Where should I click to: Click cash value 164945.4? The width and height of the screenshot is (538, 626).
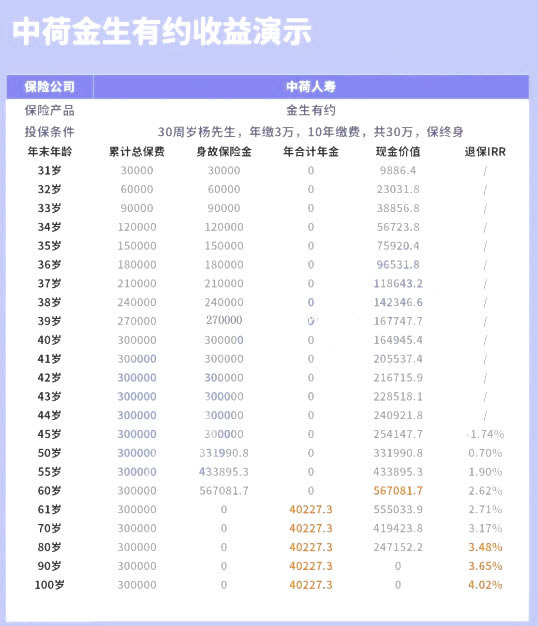pos(398,340)
